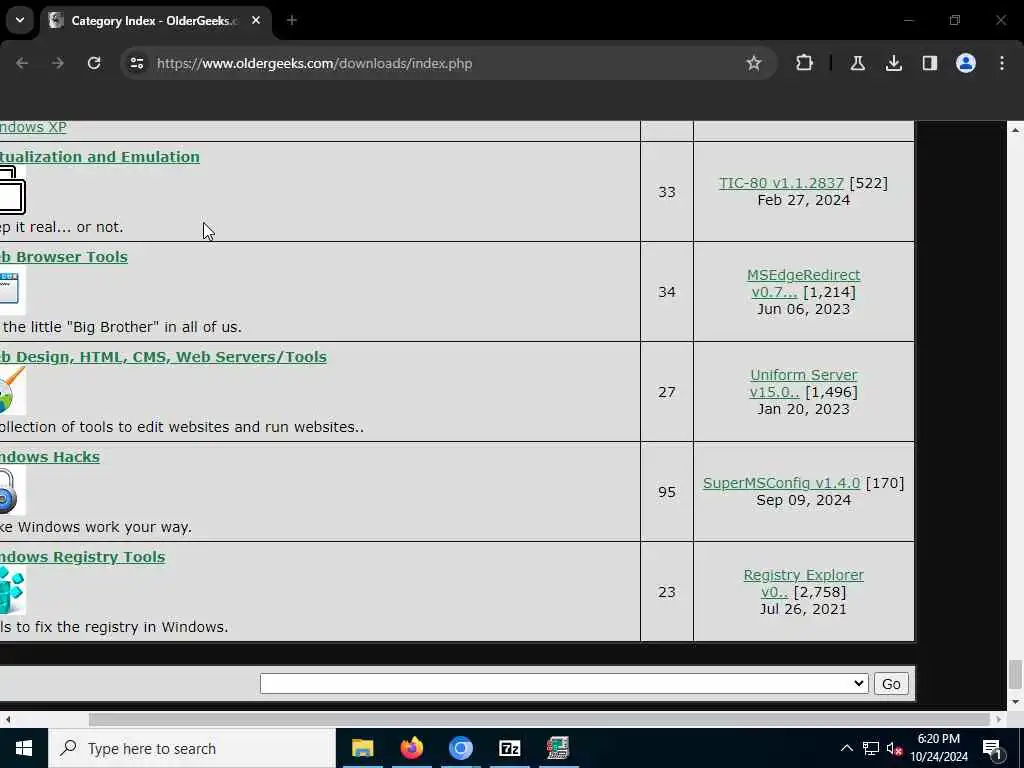Click horizontal scrollbar left arrow
This screenshot has width=1024, height=768.
pos(7,719)
